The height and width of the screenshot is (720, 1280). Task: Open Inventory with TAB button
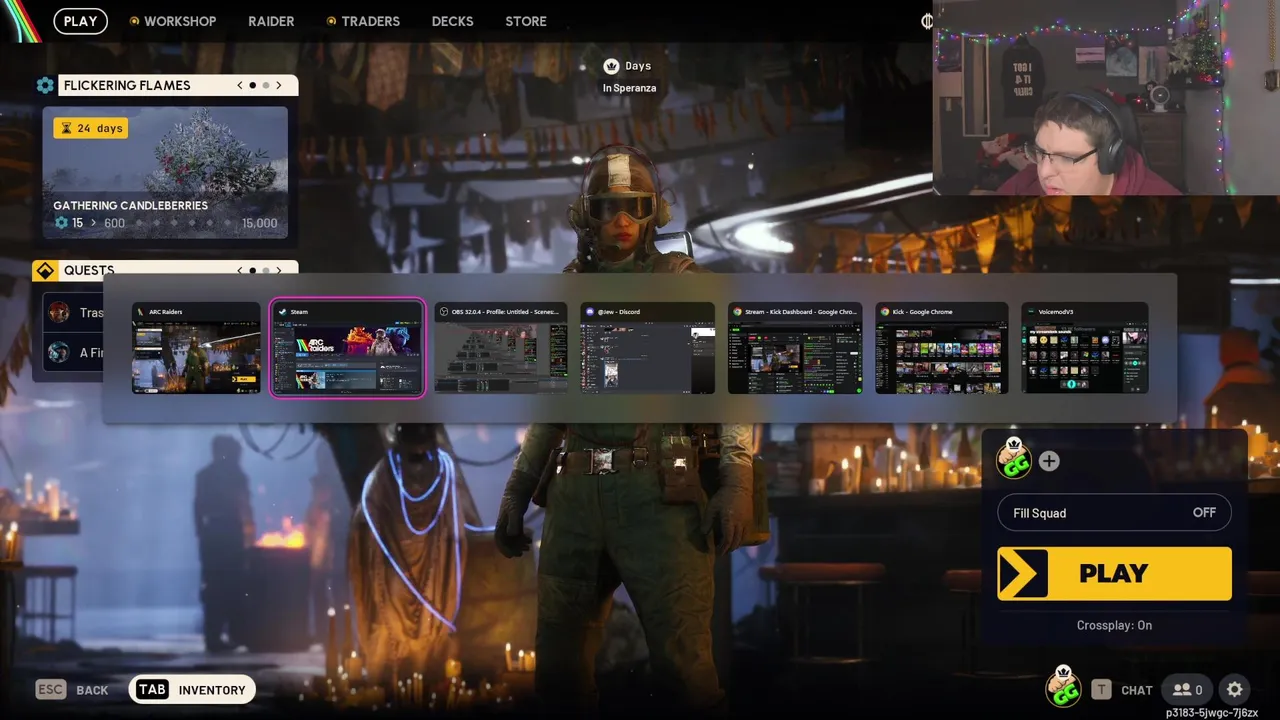click(192, 690)
